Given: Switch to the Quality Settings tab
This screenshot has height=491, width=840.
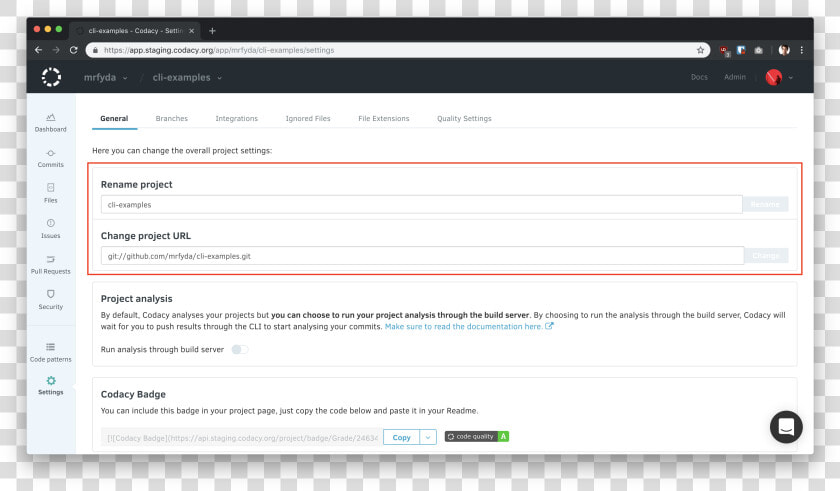Looking at the screenshot, I should click(x=464, y=118).
